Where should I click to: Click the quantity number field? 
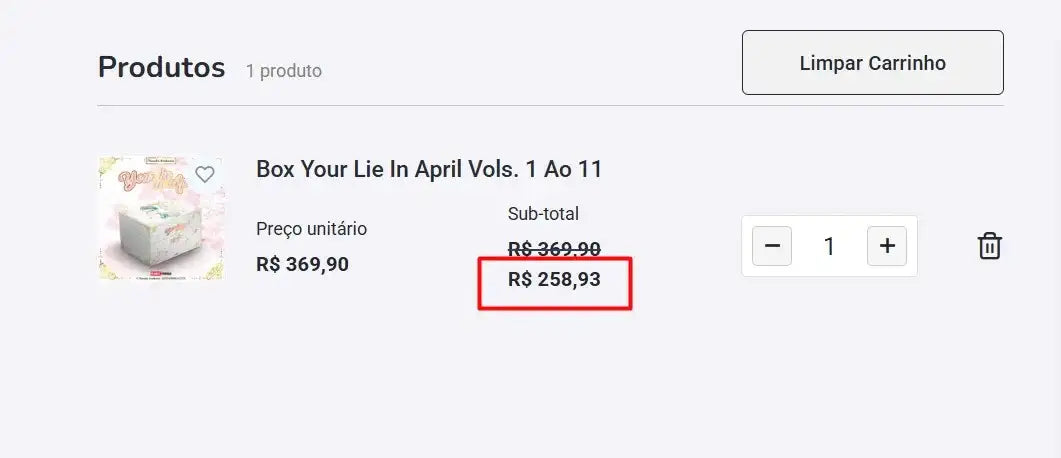pos(829,246)
